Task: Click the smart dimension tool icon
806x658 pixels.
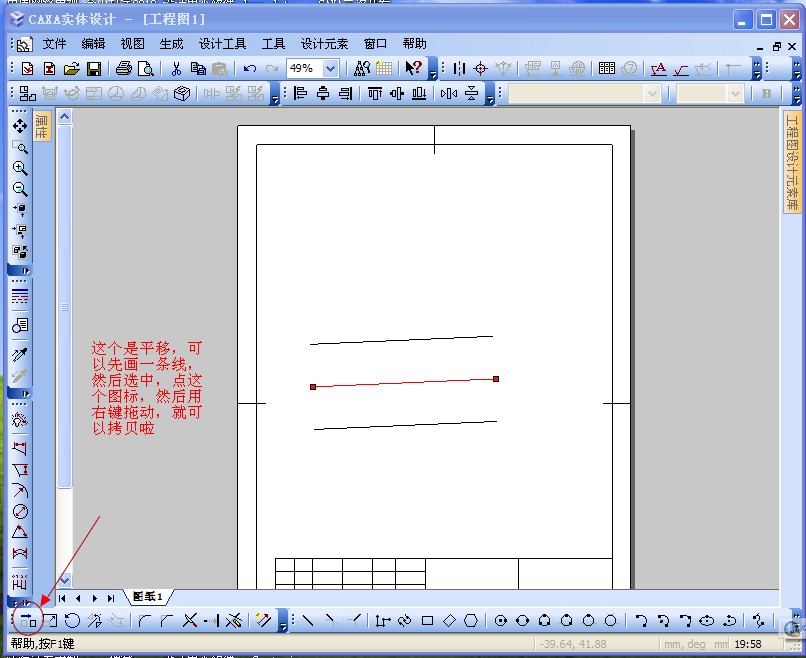Action: 20,421
